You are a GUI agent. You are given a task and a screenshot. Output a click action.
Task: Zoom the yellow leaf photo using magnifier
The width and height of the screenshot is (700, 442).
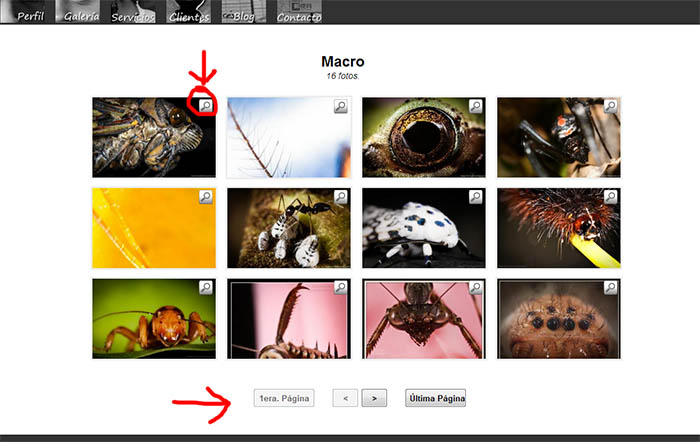coord(205,196)
